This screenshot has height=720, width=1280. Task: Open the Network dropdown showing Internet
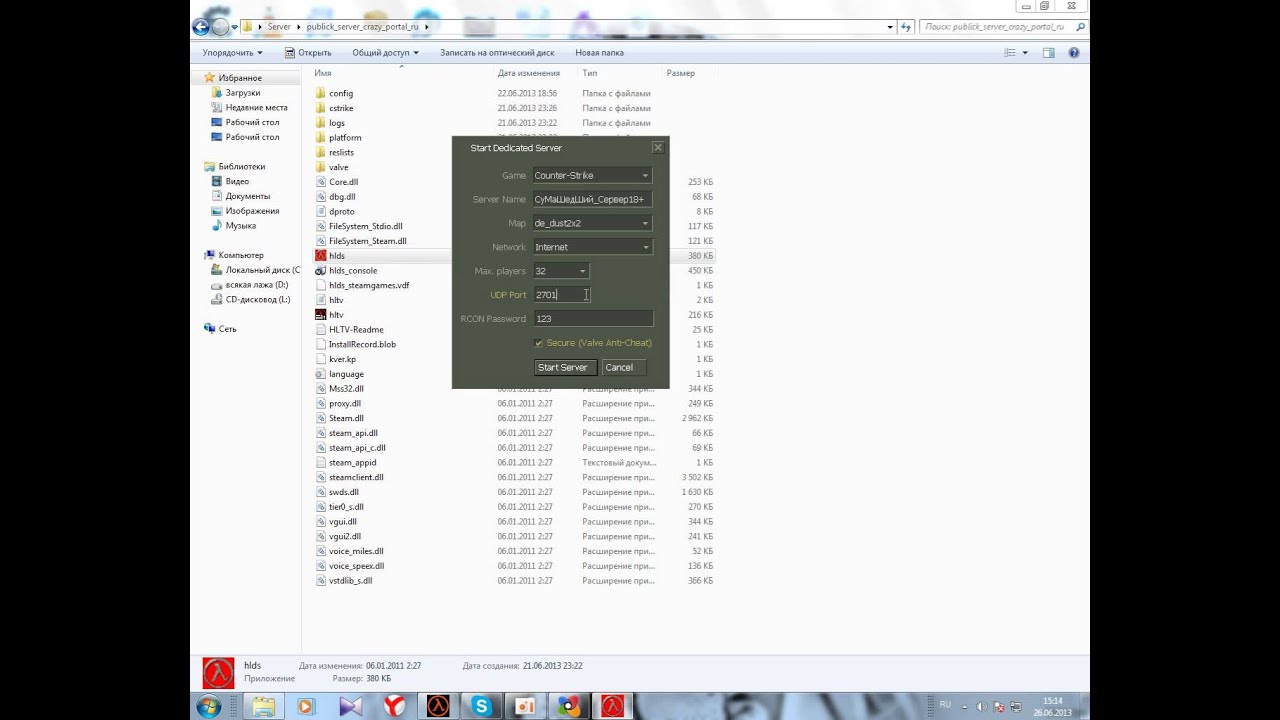(x=592, y=247)
